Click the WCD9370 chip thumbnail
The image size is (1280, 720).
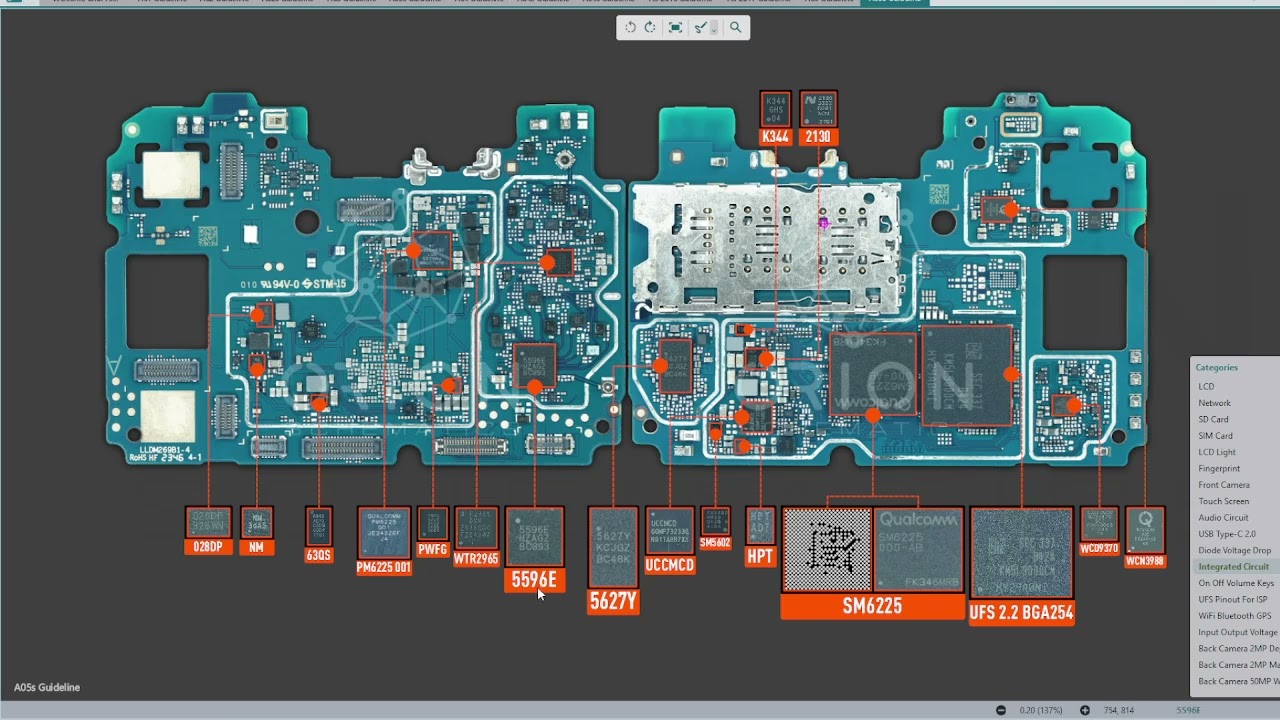coord(1099,524)
